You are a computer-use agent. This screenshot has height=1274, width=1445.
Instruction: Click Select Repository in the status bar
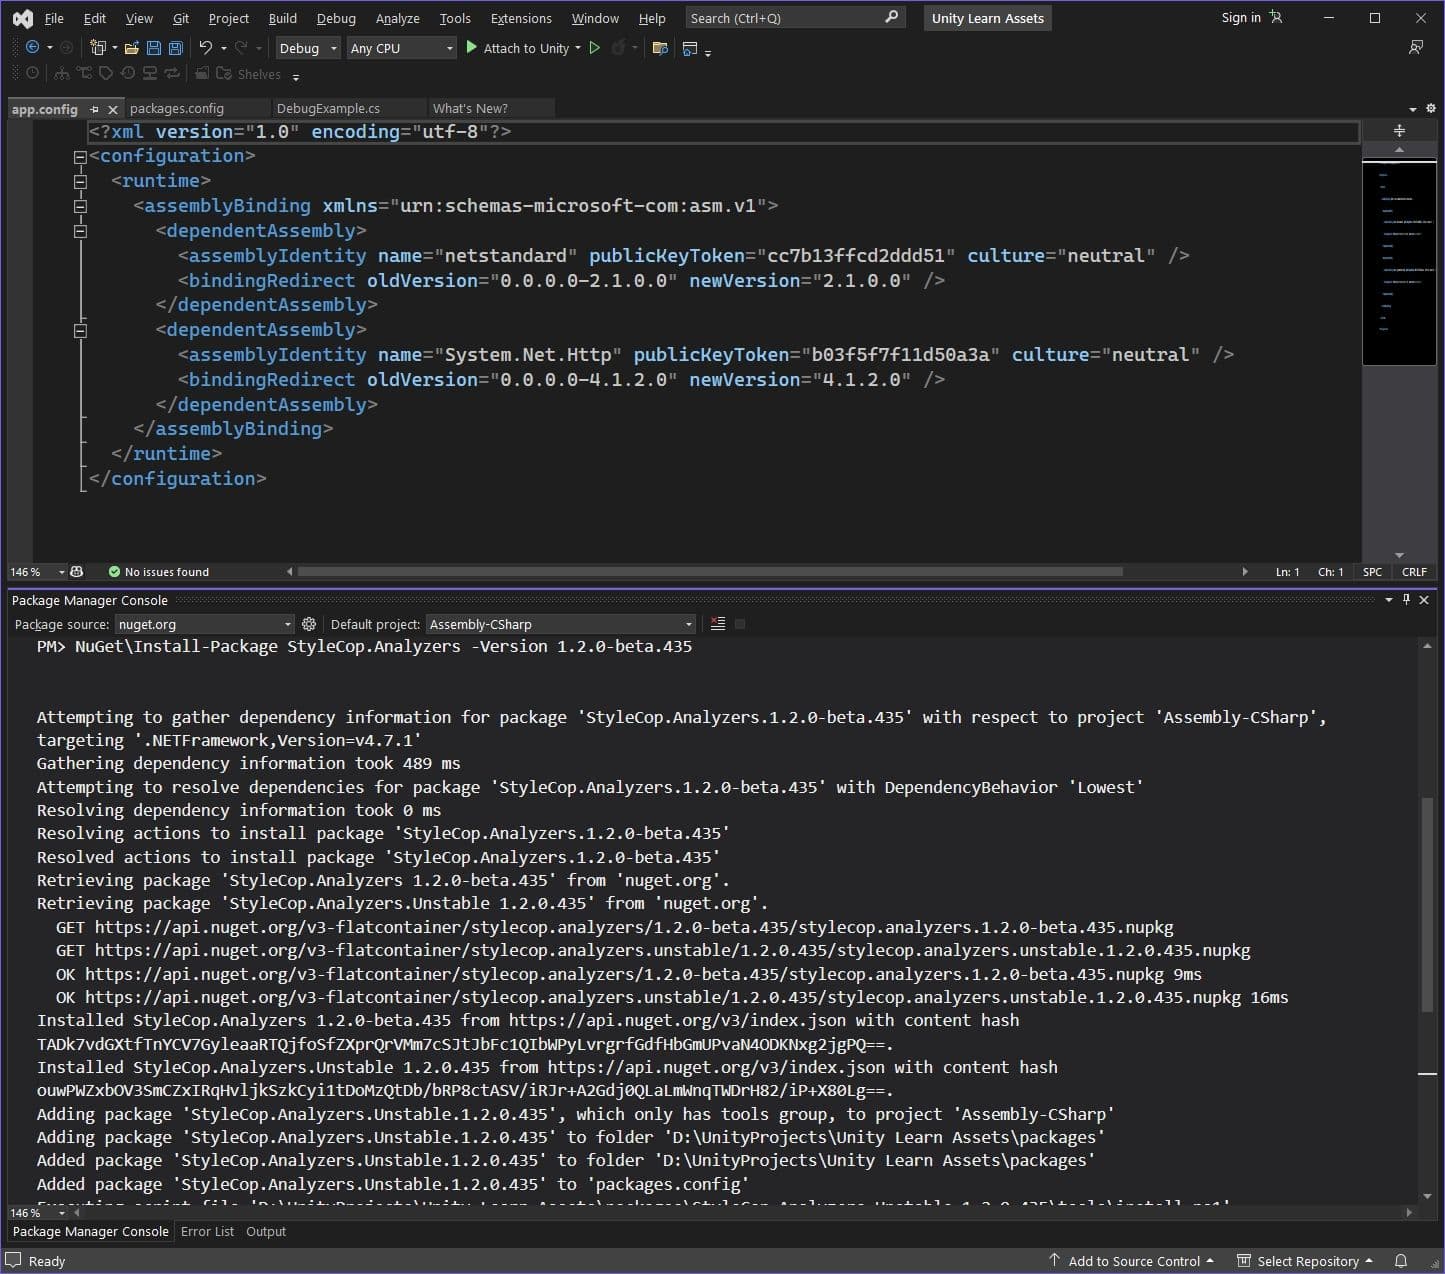tap(1306, 1260)
